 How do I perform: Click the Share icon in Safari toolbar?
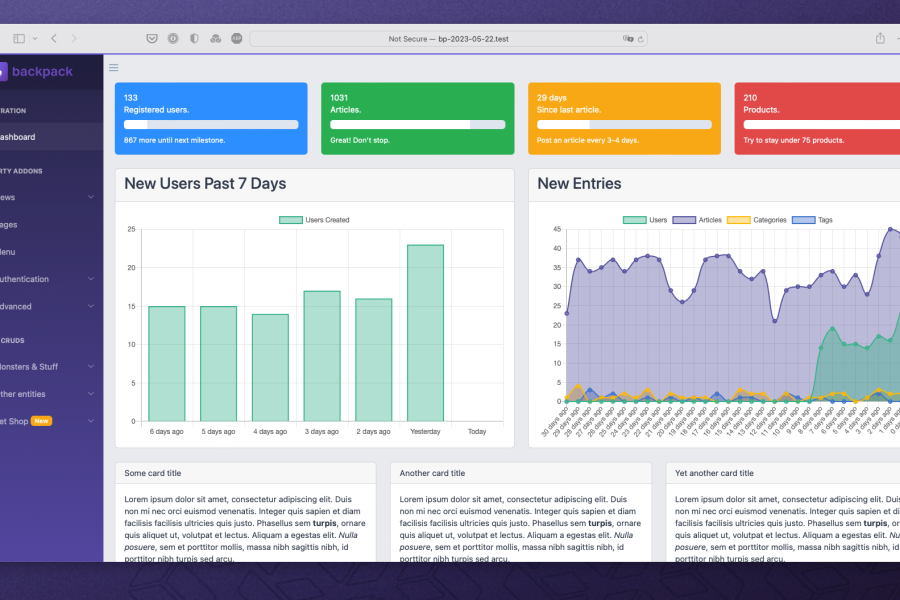tap(880, 38)
